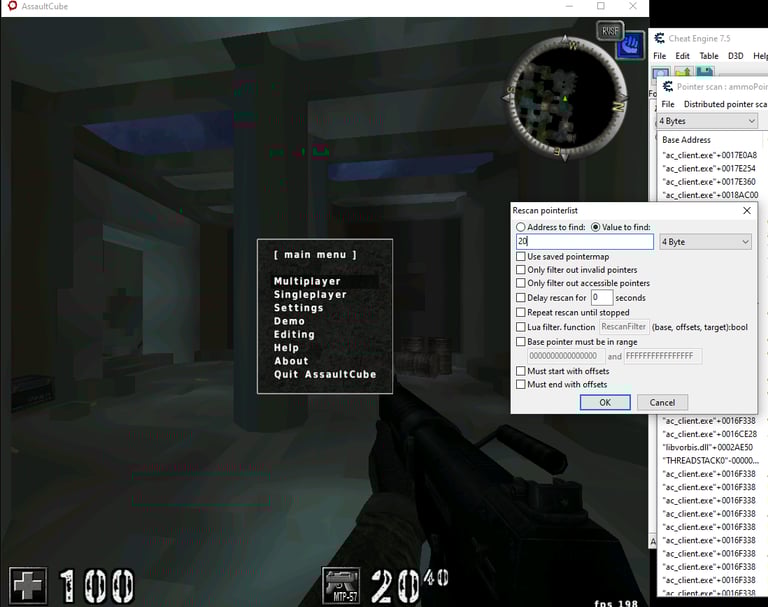768x607 pixels.
Task: Click the RVSF team badge icon
Action: 610,31
